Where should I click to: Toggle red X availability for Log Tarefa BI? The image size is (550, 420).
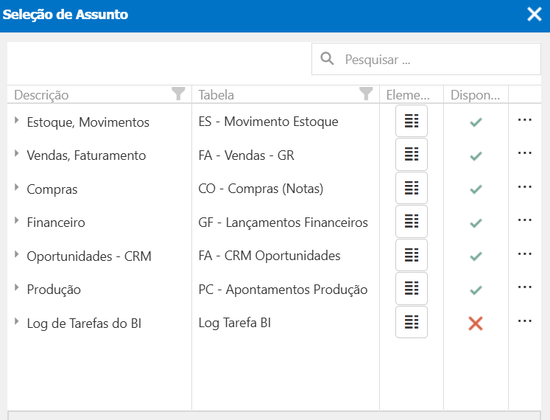(x=476, y=324)
